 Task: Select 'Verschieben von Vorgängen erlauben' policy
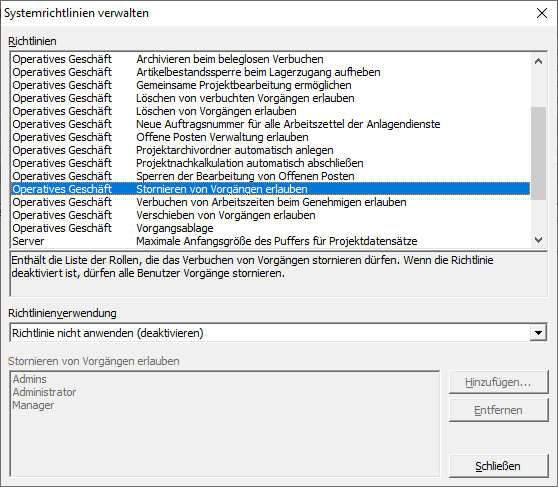pos(270,215)
